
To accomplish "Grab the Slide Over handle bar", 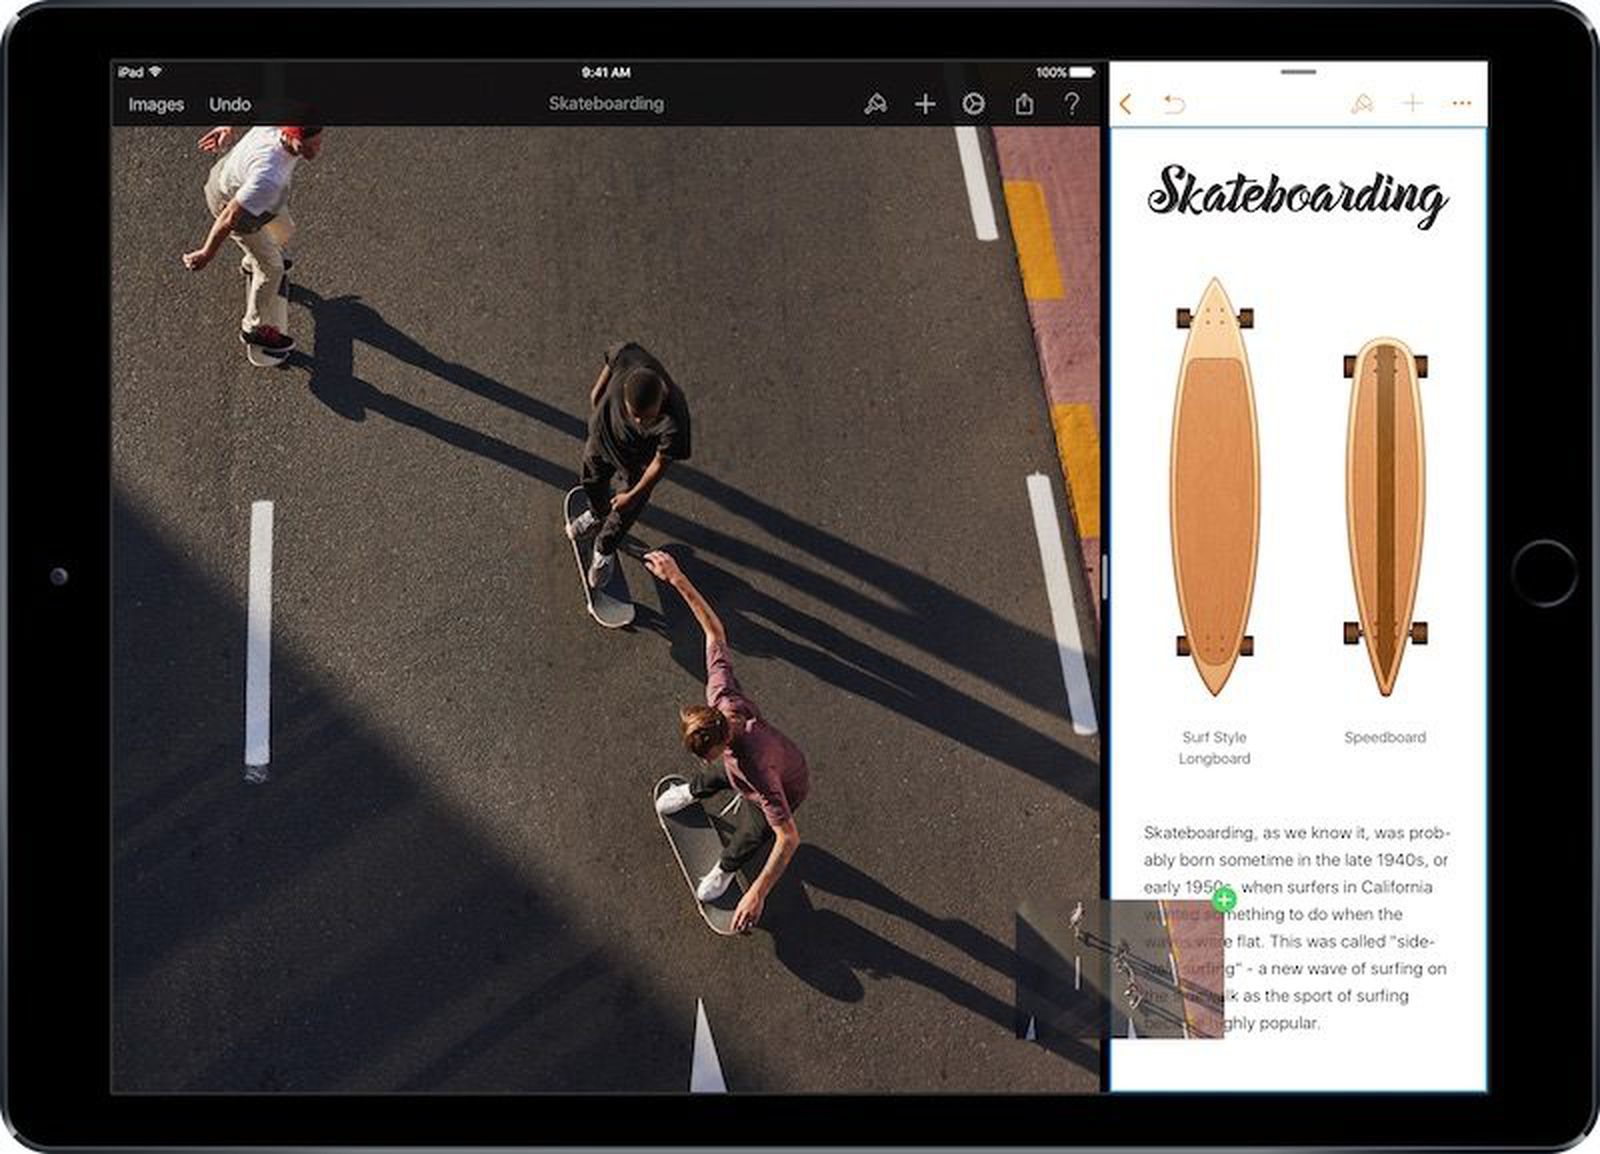I will [1299, 71].
